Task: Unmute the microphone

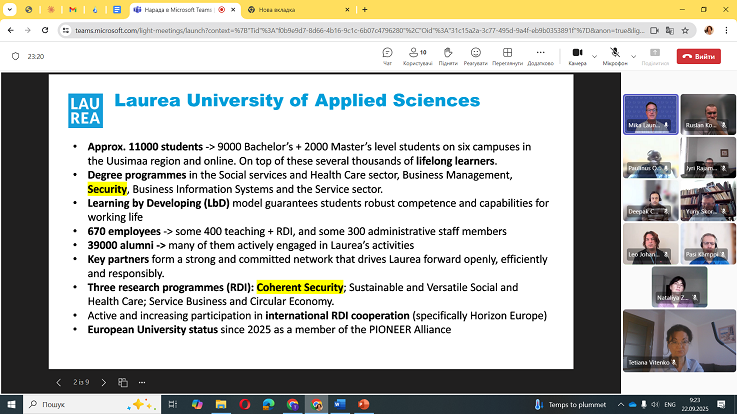Action: click(614, 54)
